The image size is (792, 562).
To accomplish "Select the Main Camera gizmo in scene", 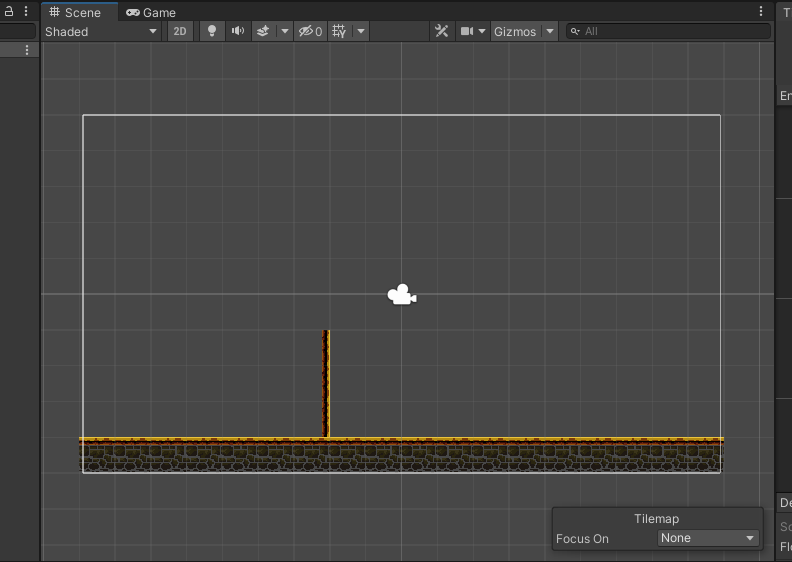I will point(402,295).
